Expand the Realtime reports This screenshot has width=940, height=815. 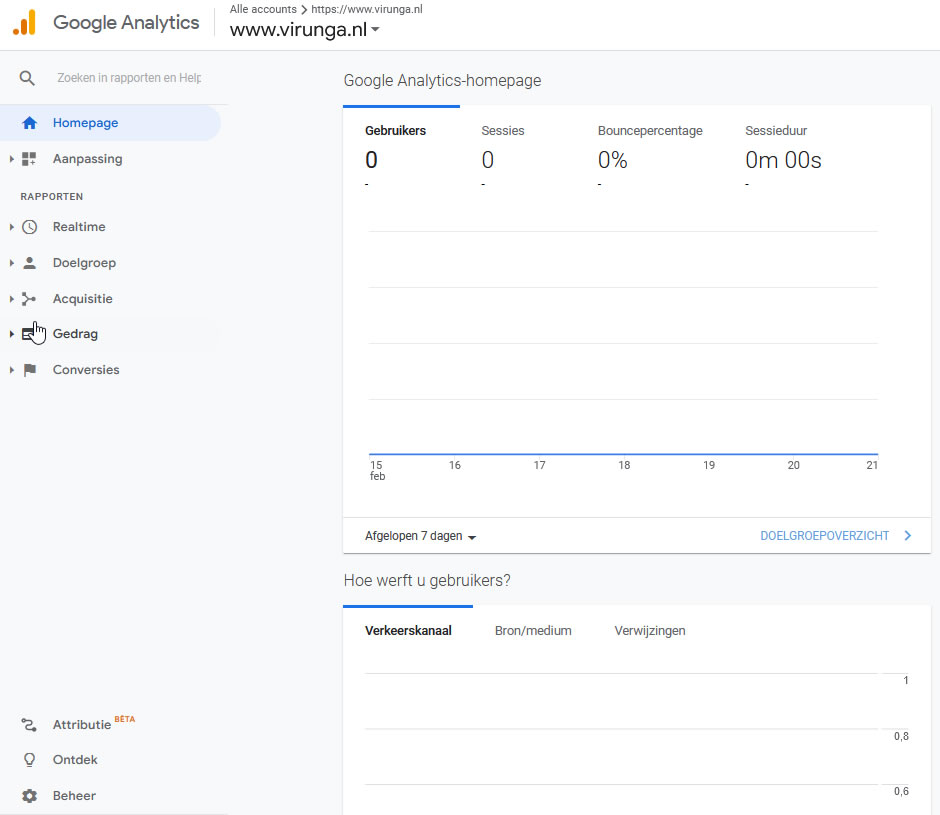click(x=11, y=227)
